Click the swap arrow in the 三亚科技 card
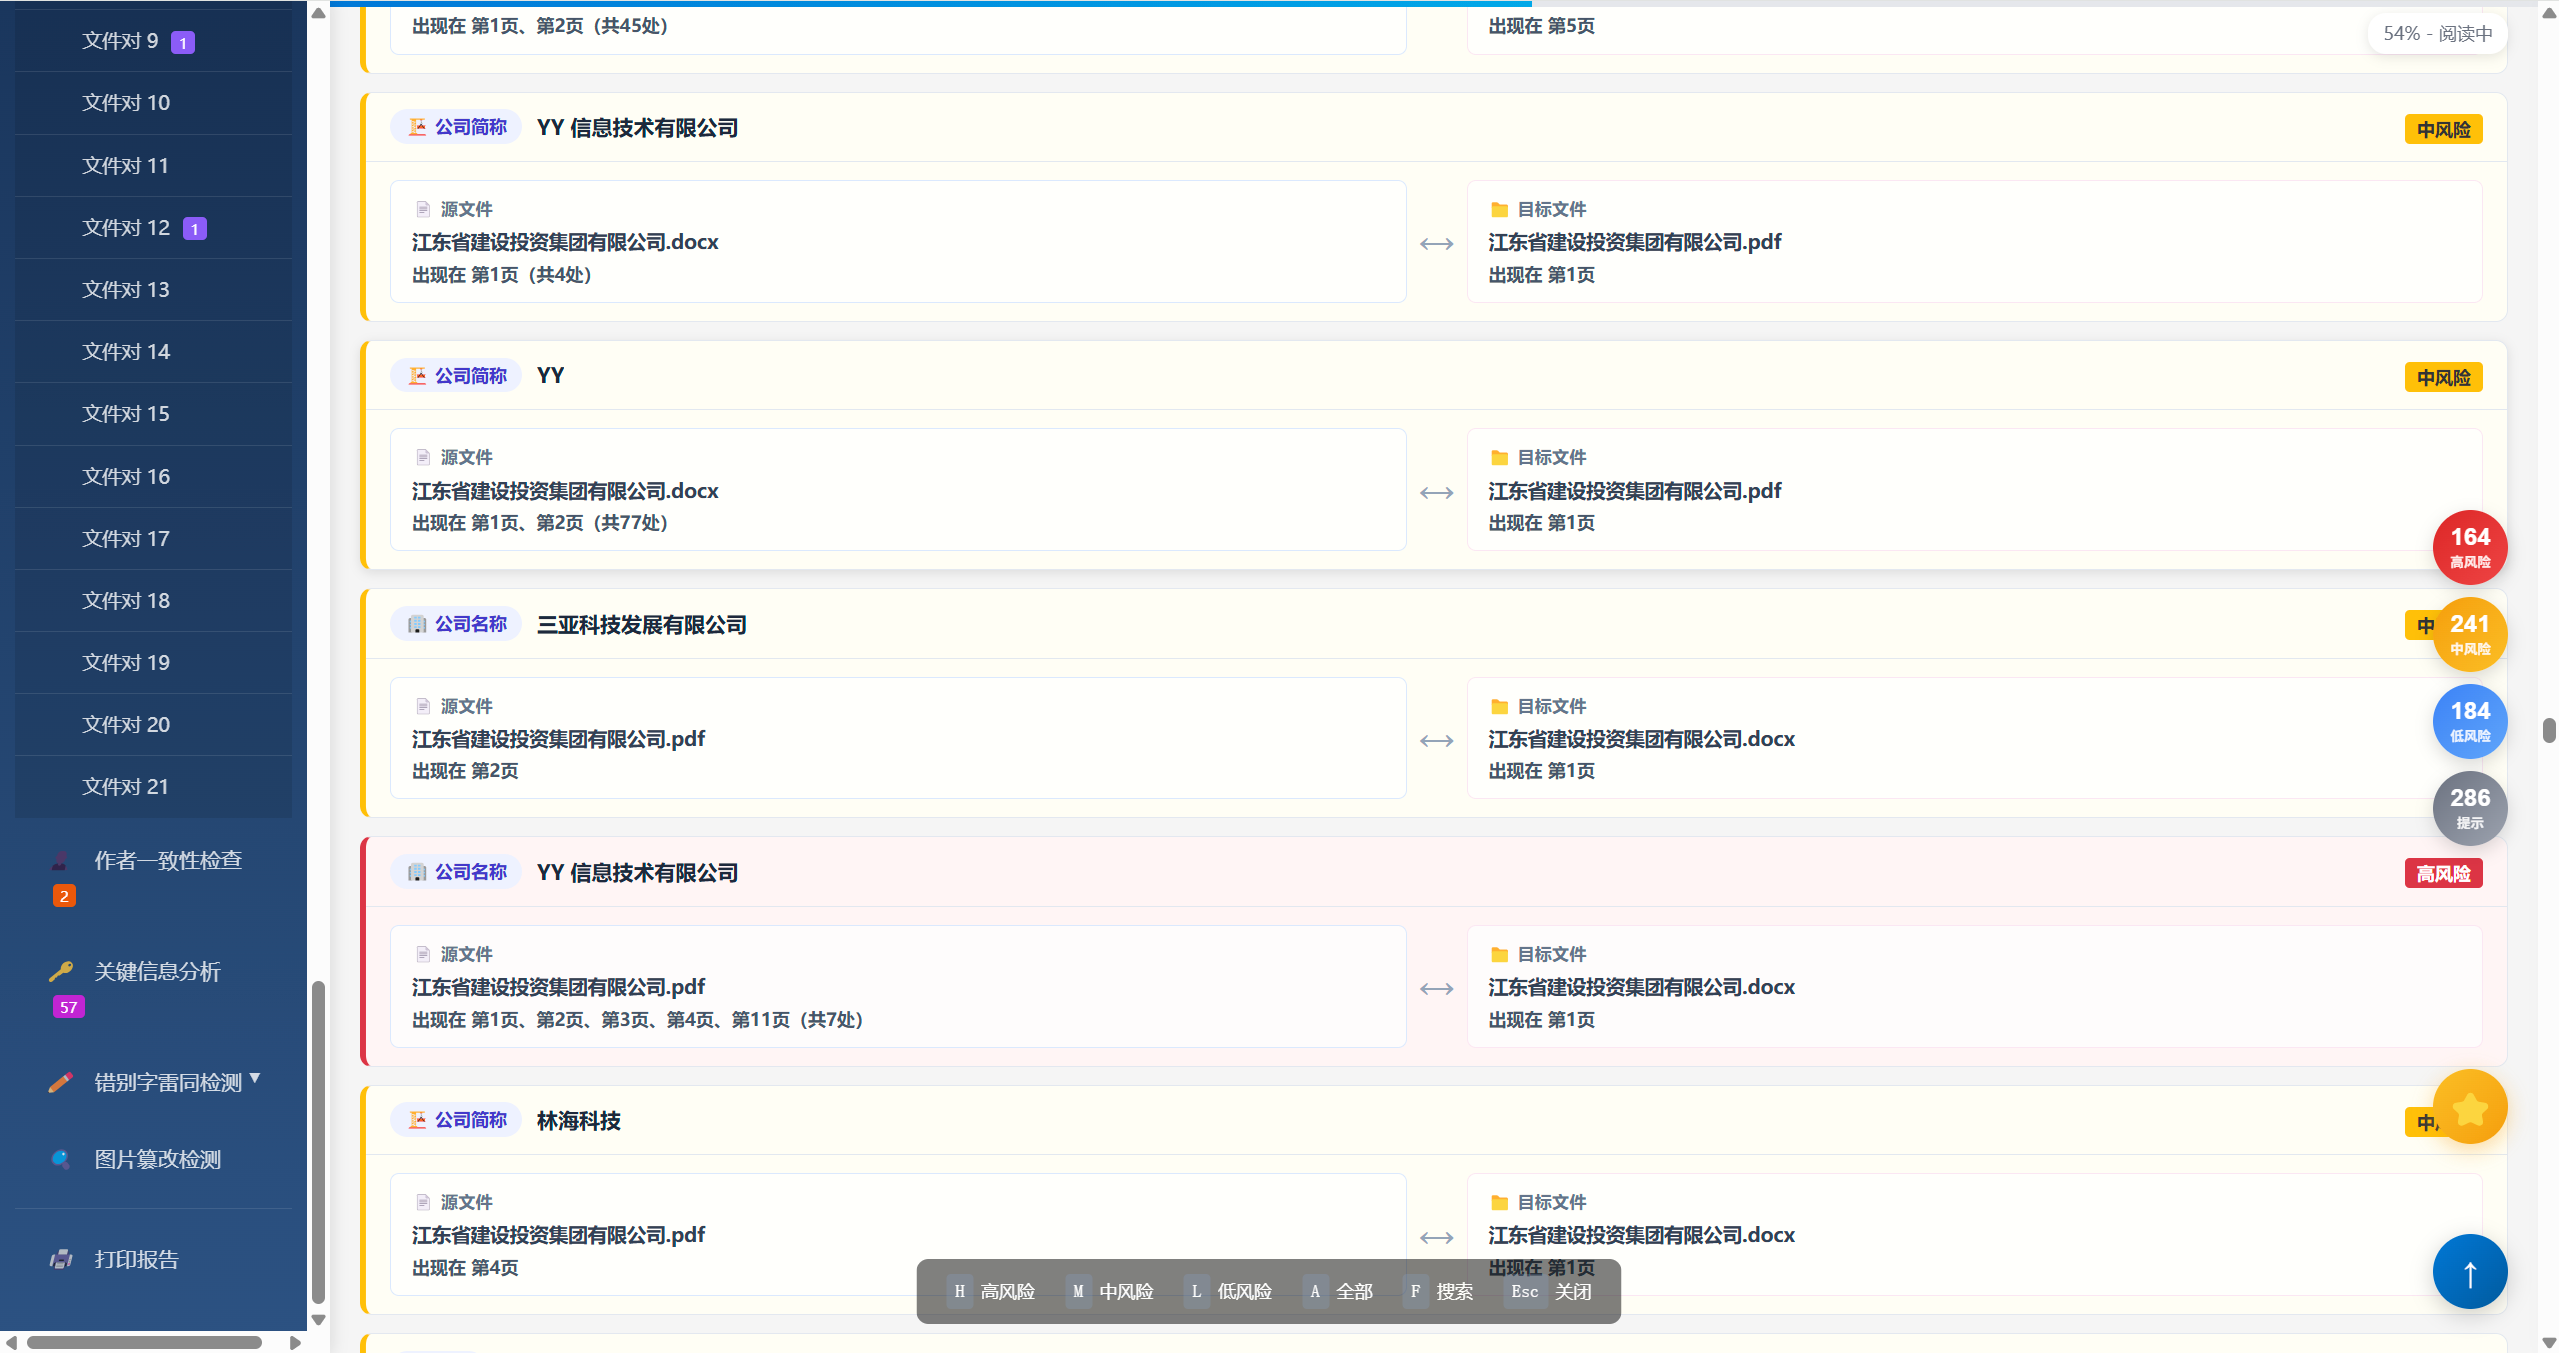The image size is (2559, 1353). click(x=1436, y=741)
